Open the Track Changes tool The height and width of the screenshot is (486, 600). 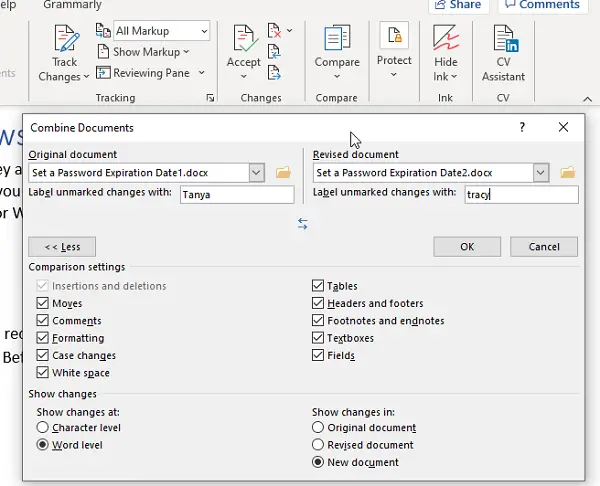[67, 38]
